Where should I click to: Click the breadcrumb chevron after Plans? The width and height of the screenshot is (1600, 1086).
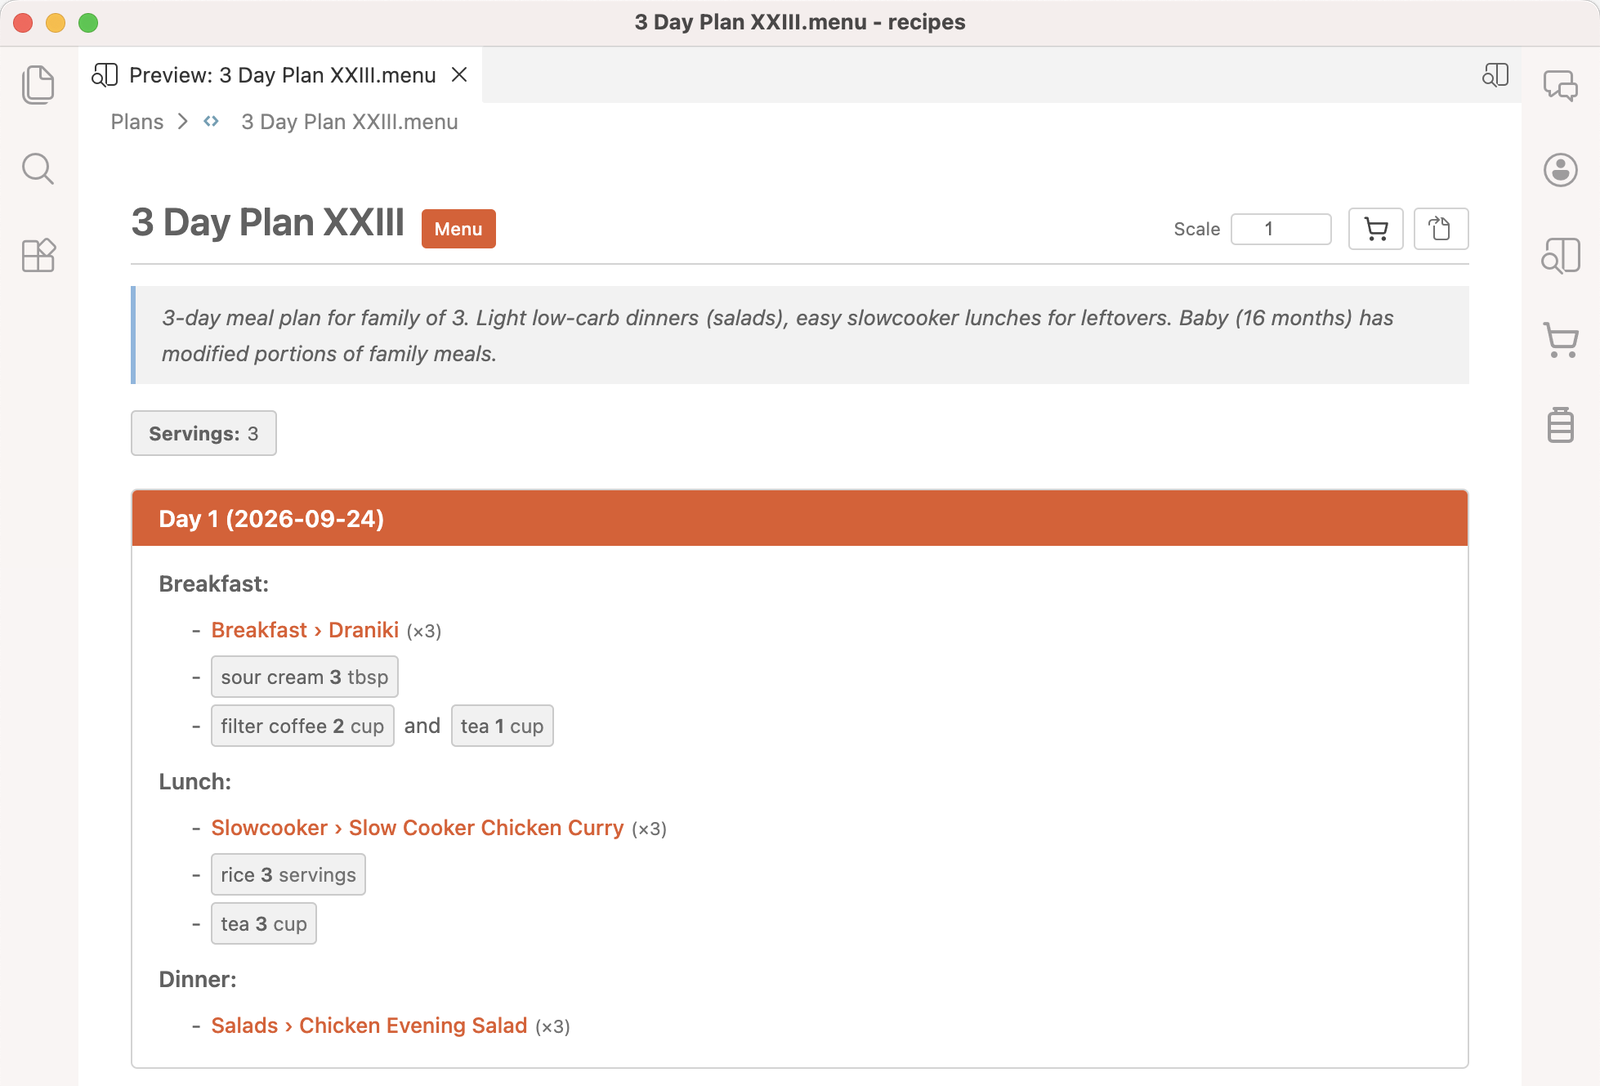182,122
